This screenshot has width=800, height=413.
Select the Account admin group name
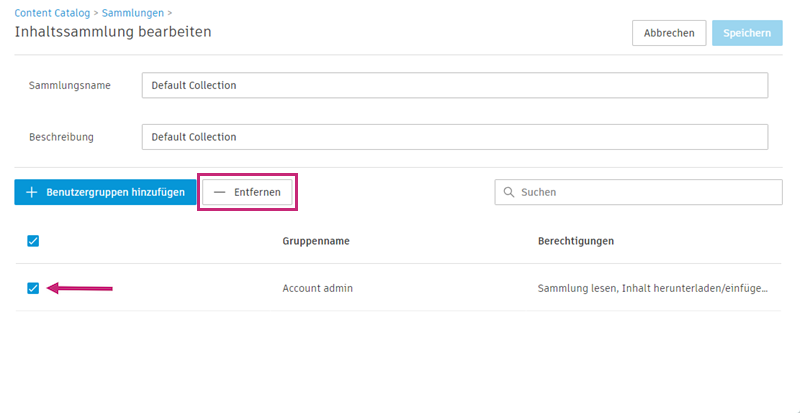(317, 288)
